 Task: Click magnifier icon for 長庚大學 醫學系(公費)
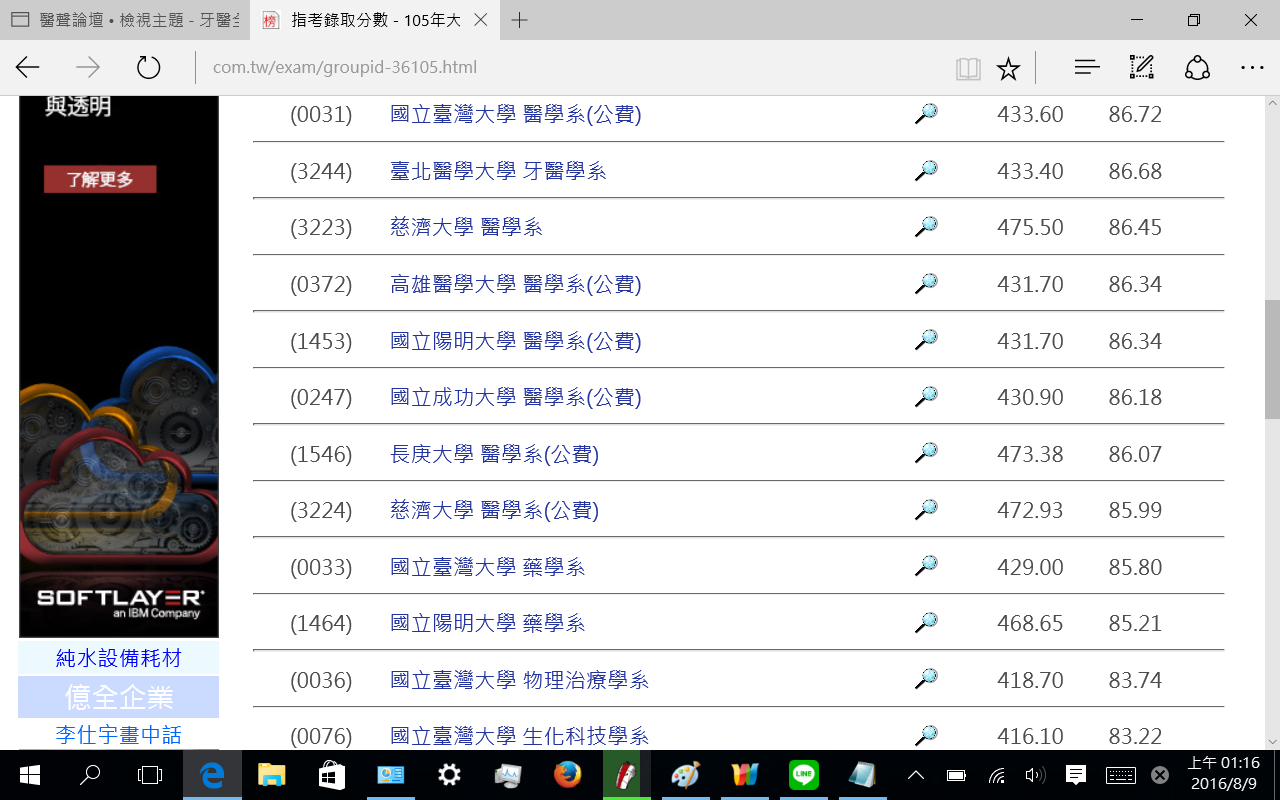[926, 453]
